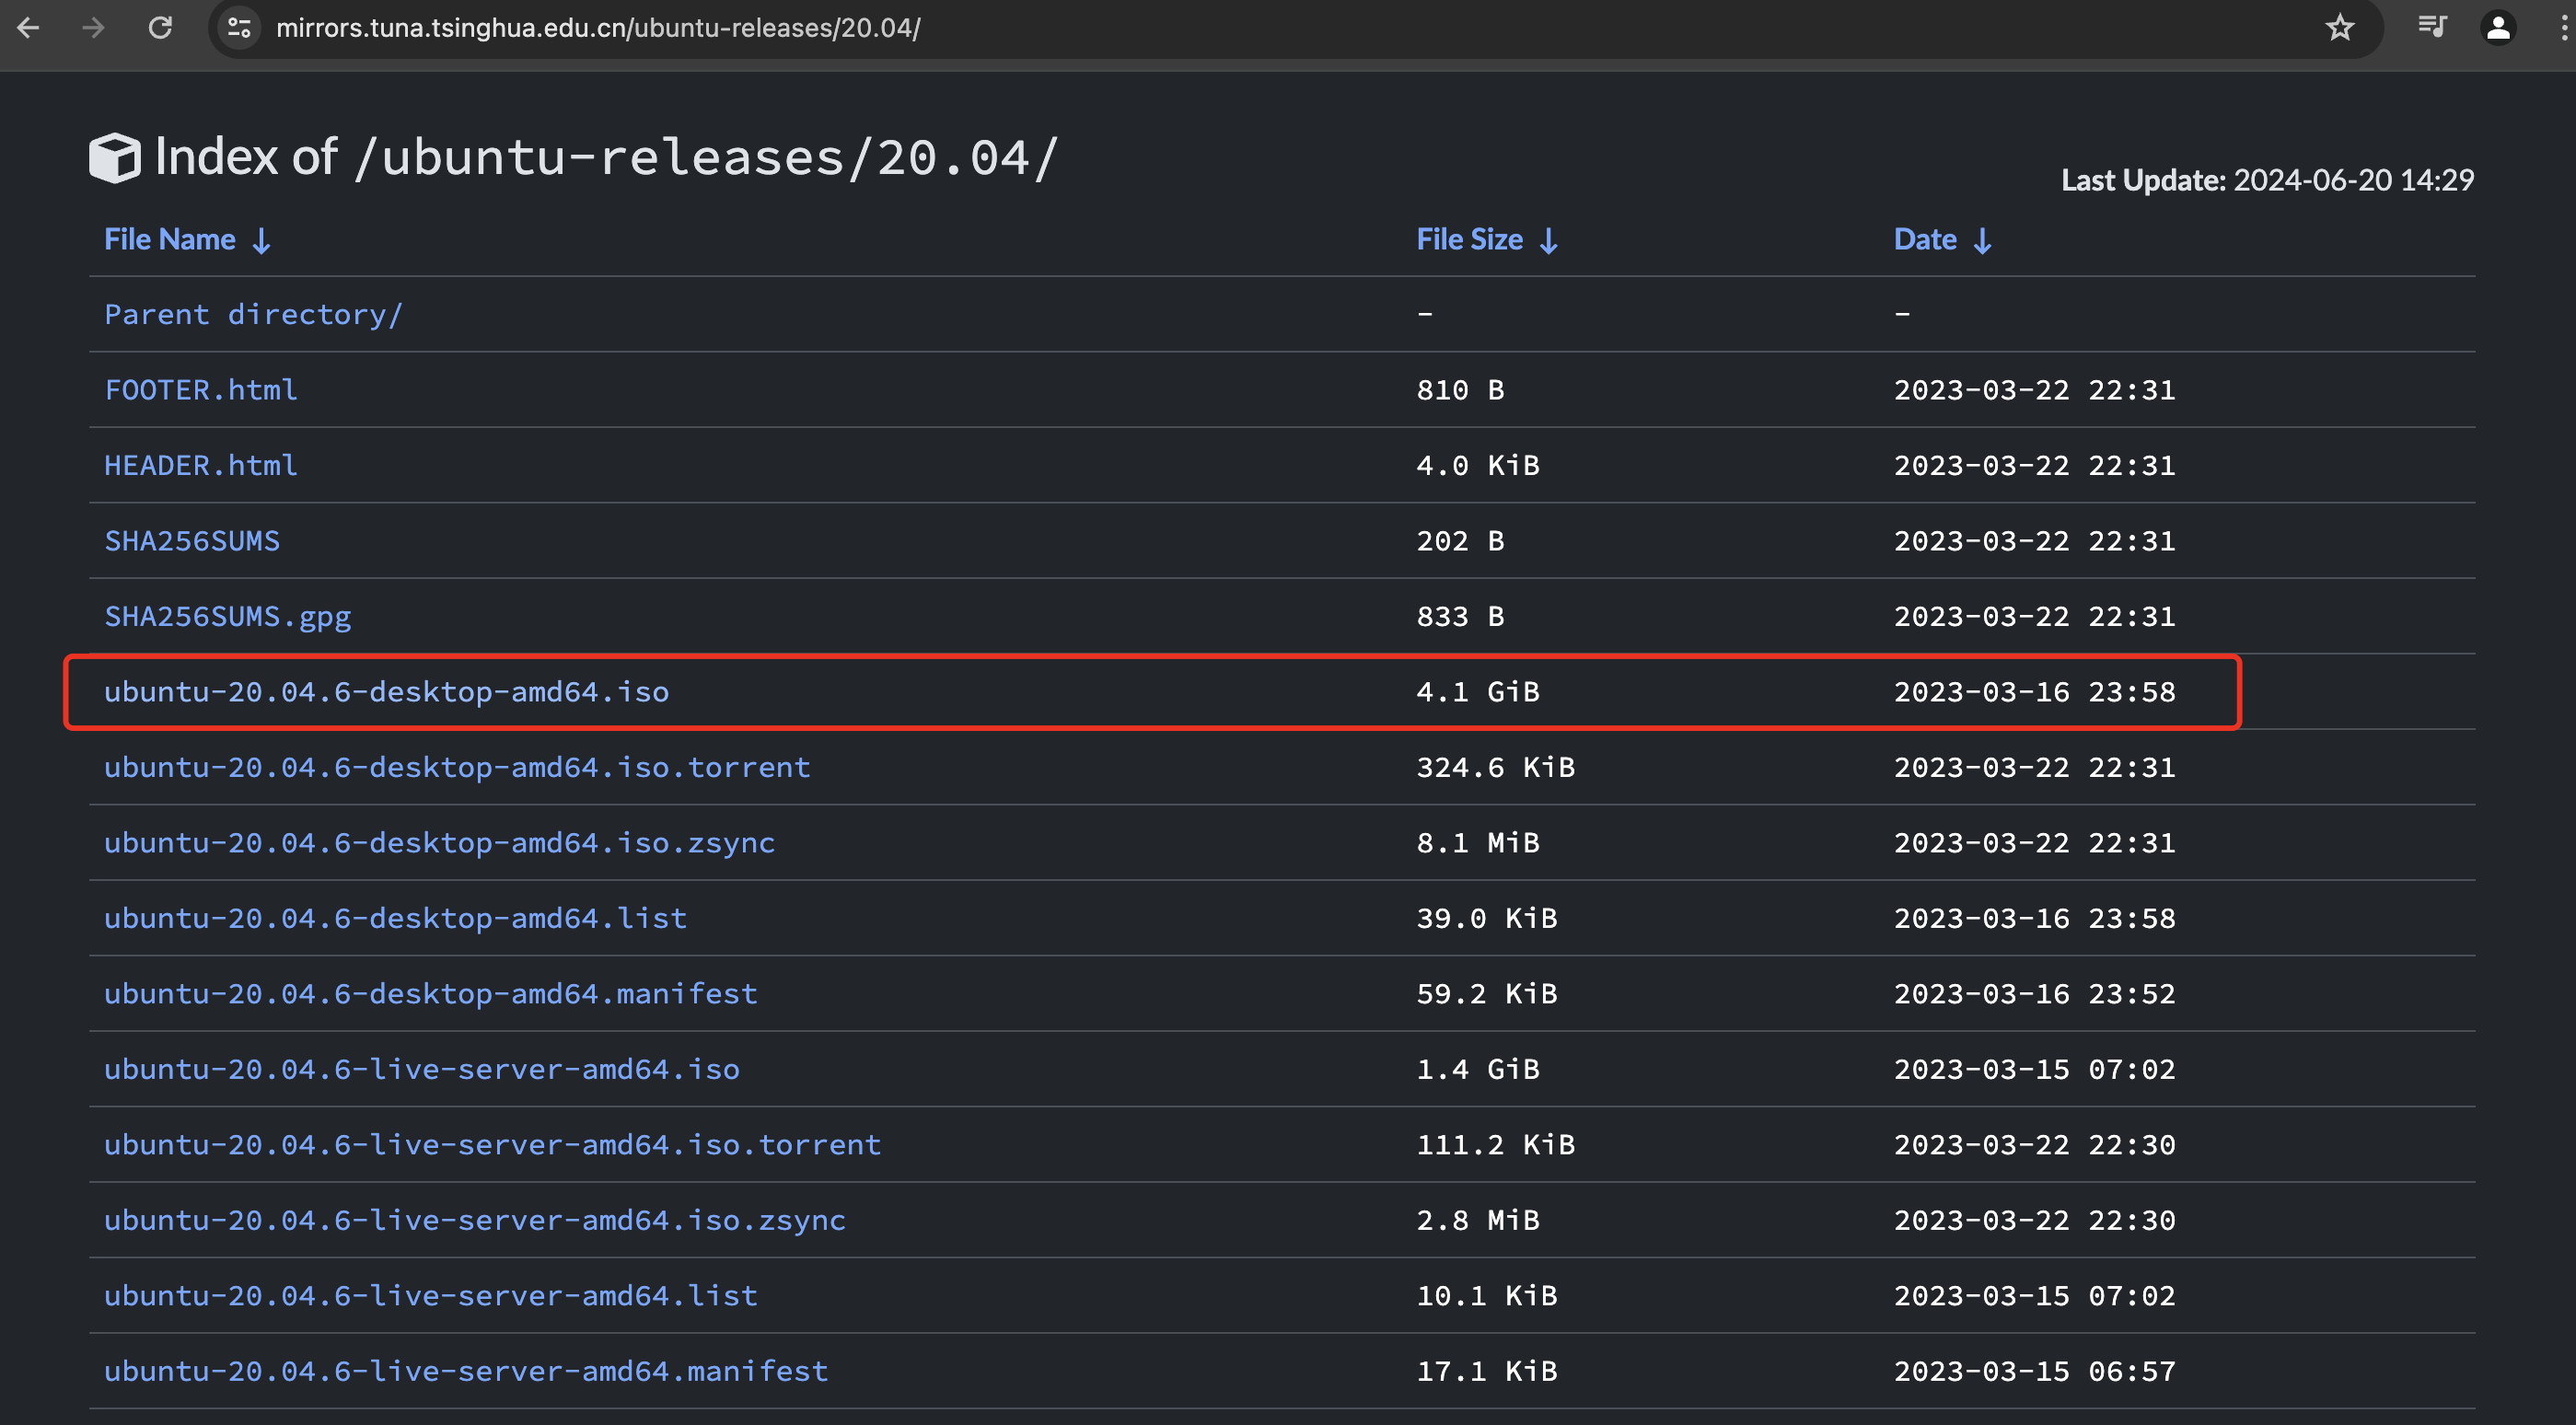The image size is (2576, 1425).
Task: Click the 810 B size value
Action: point(1460,389)
